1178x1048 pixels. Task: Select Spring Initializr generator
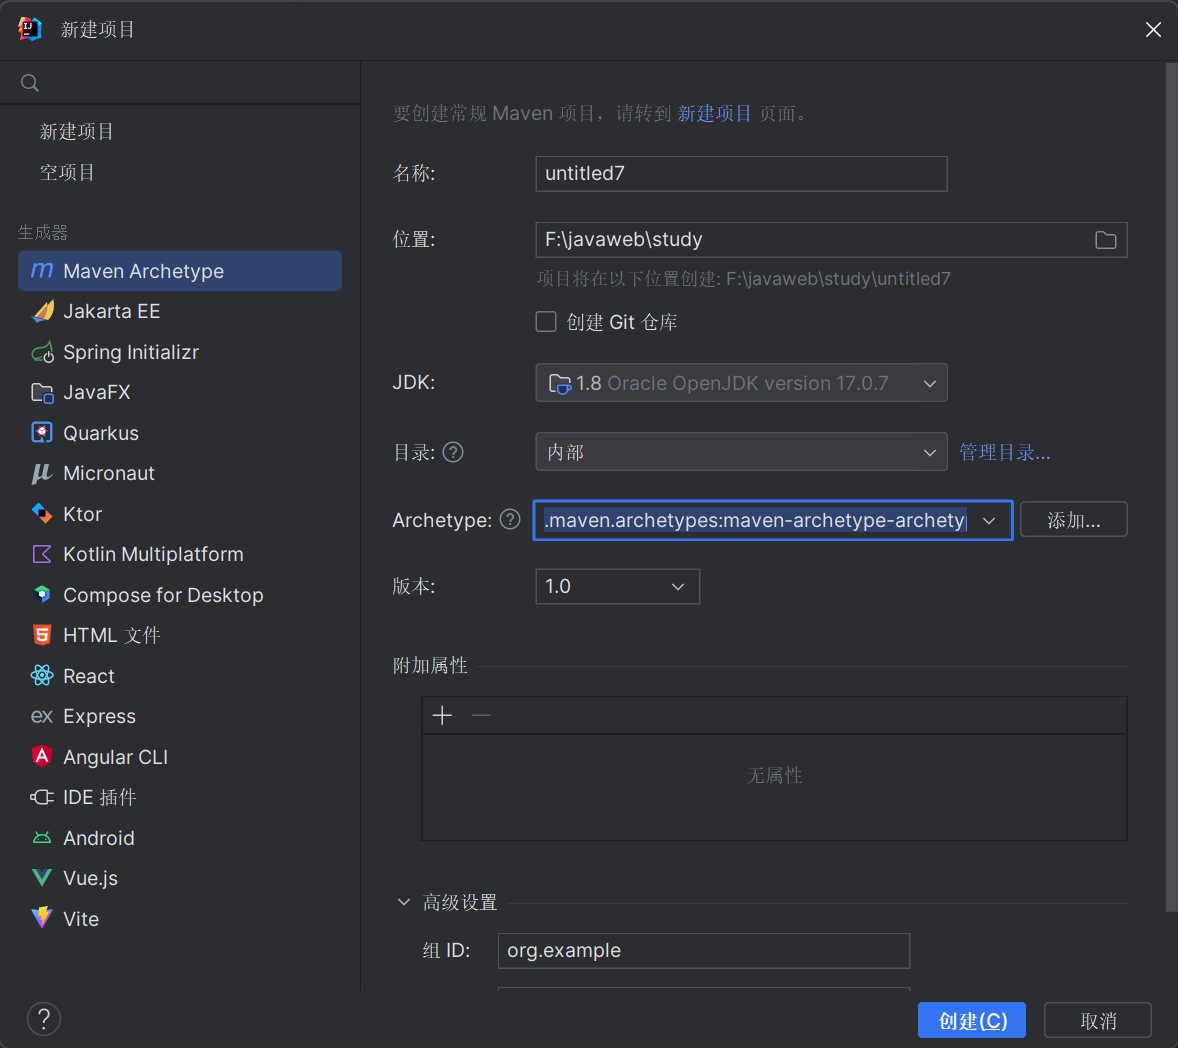180,352
